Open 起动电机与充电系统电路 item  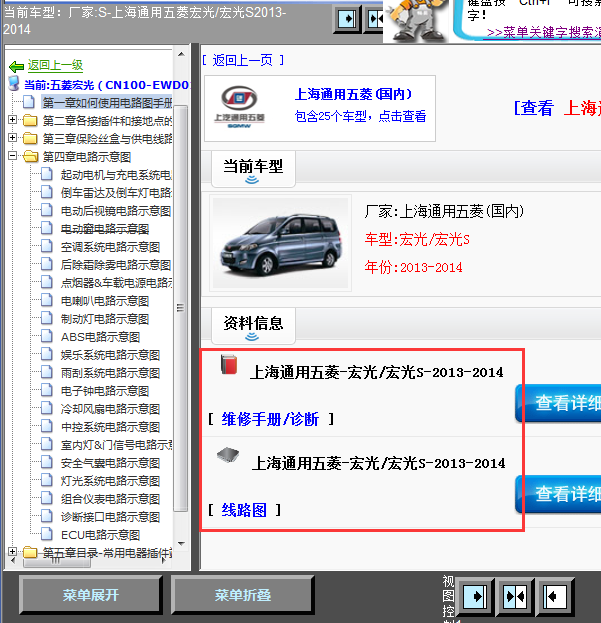[116, 175]
